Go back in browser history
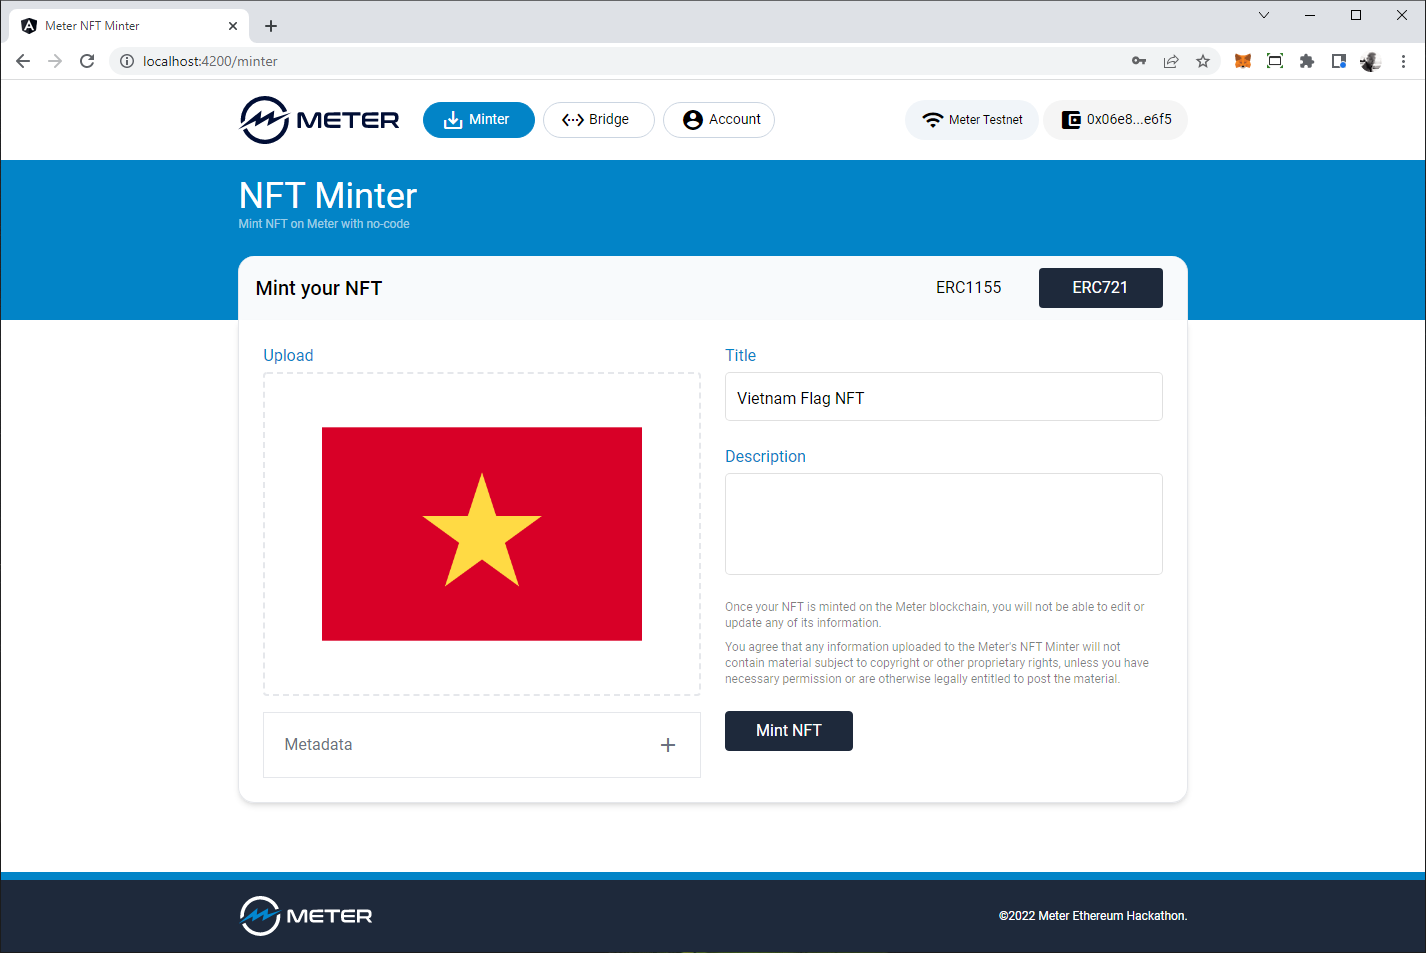Image resolution: width=1426 pixels, height=953 pixels. 23,61
